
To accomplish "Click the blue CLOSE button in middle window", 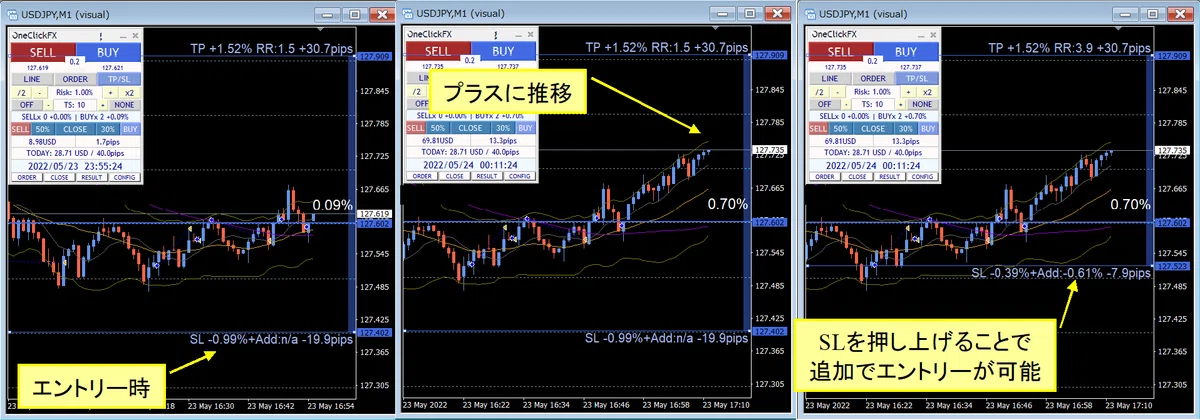I will pyautogui.click(x=468, y=129).
